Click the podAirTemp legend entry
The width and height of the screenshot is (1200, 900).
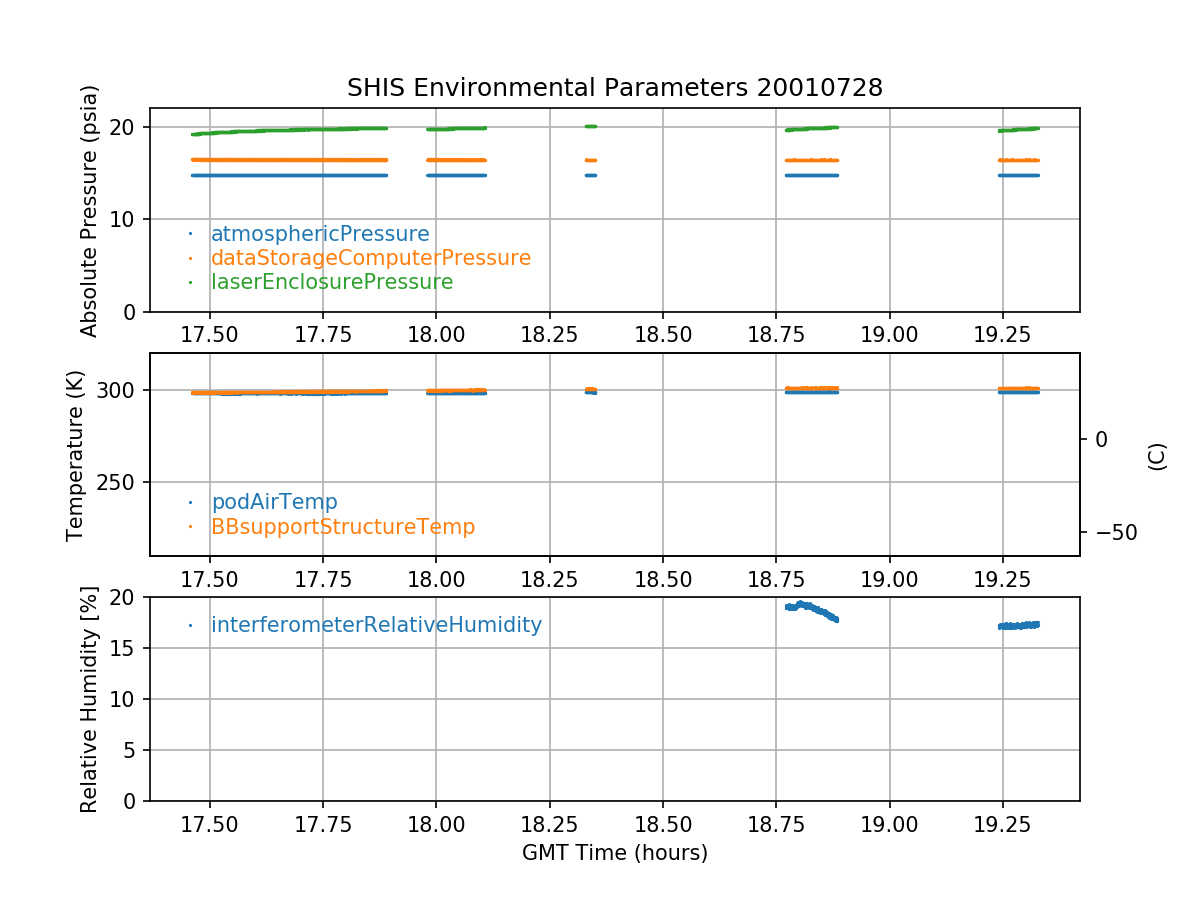[x=274, y=502]
